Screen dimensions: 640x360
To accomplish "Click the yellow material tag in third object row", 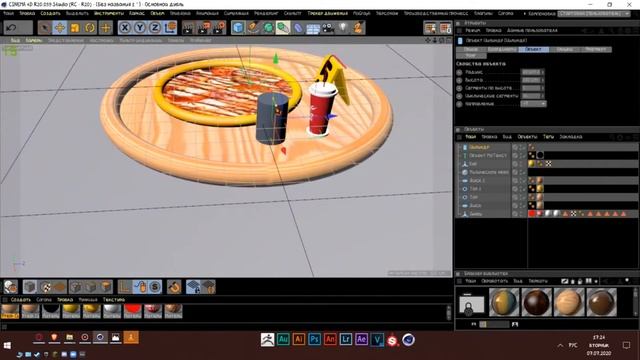I will tap(531, 164).
